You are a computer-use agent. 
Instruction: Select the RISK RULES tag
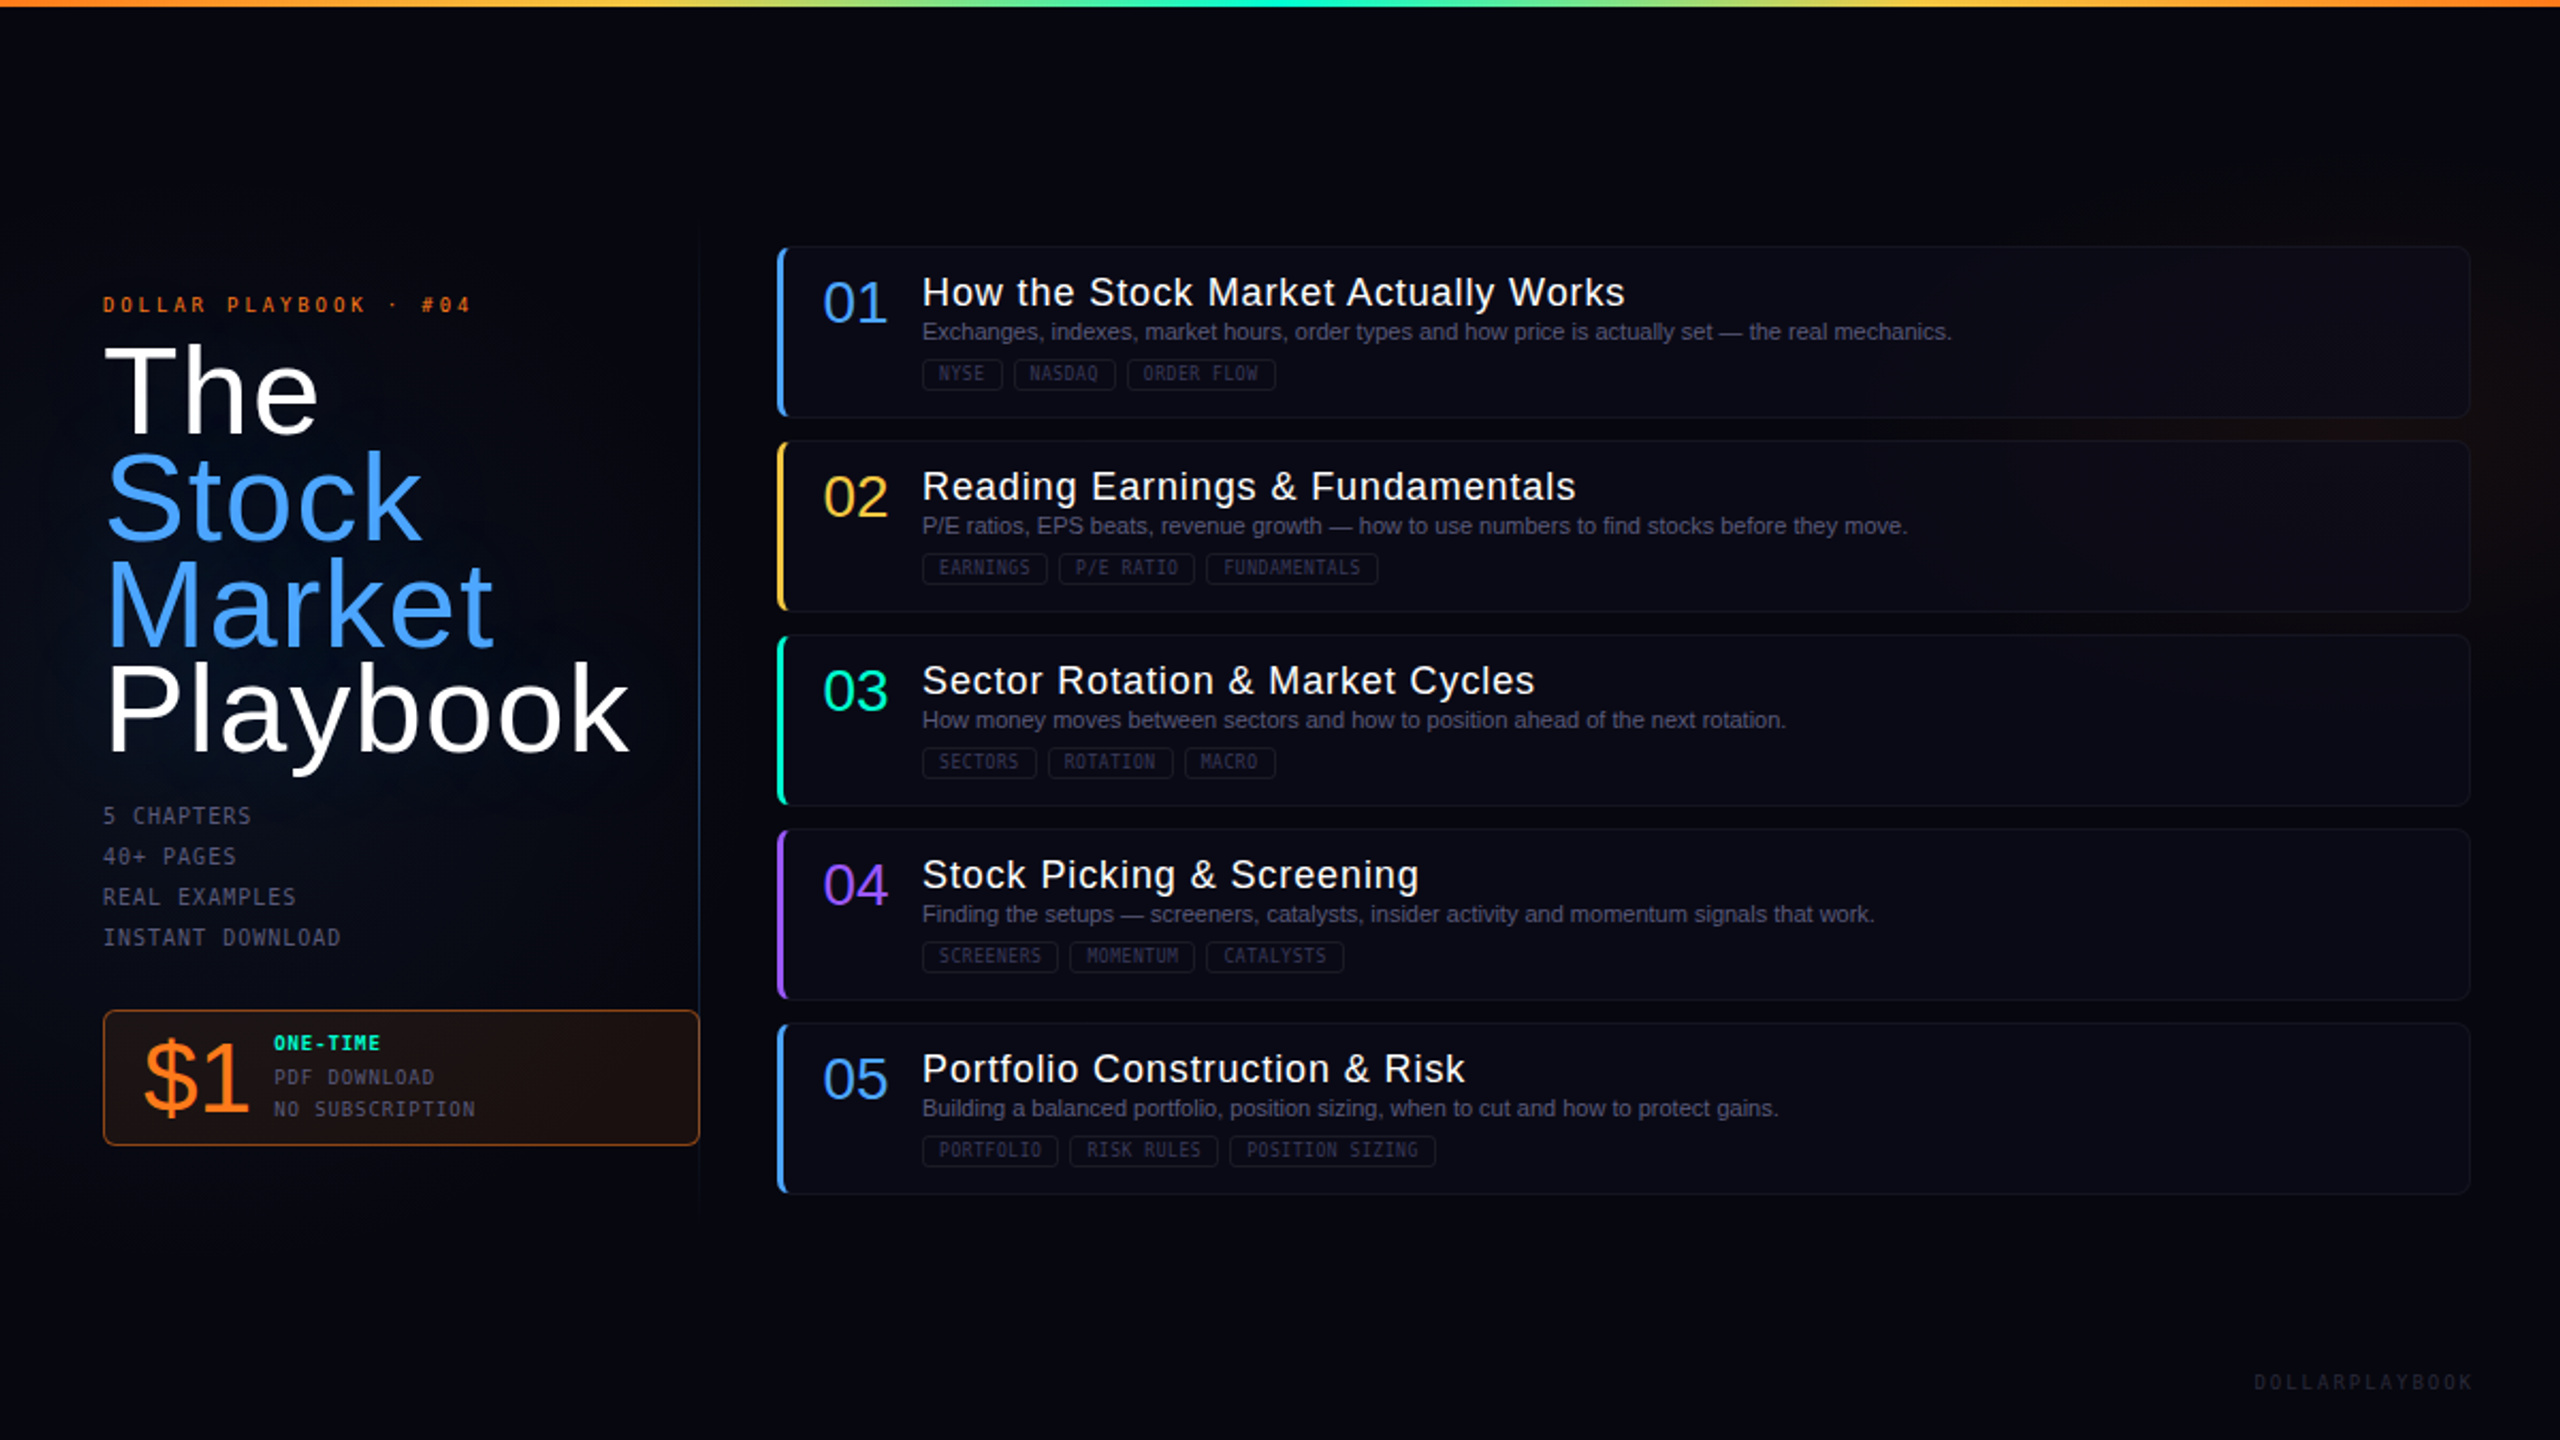[1144, 1150]
